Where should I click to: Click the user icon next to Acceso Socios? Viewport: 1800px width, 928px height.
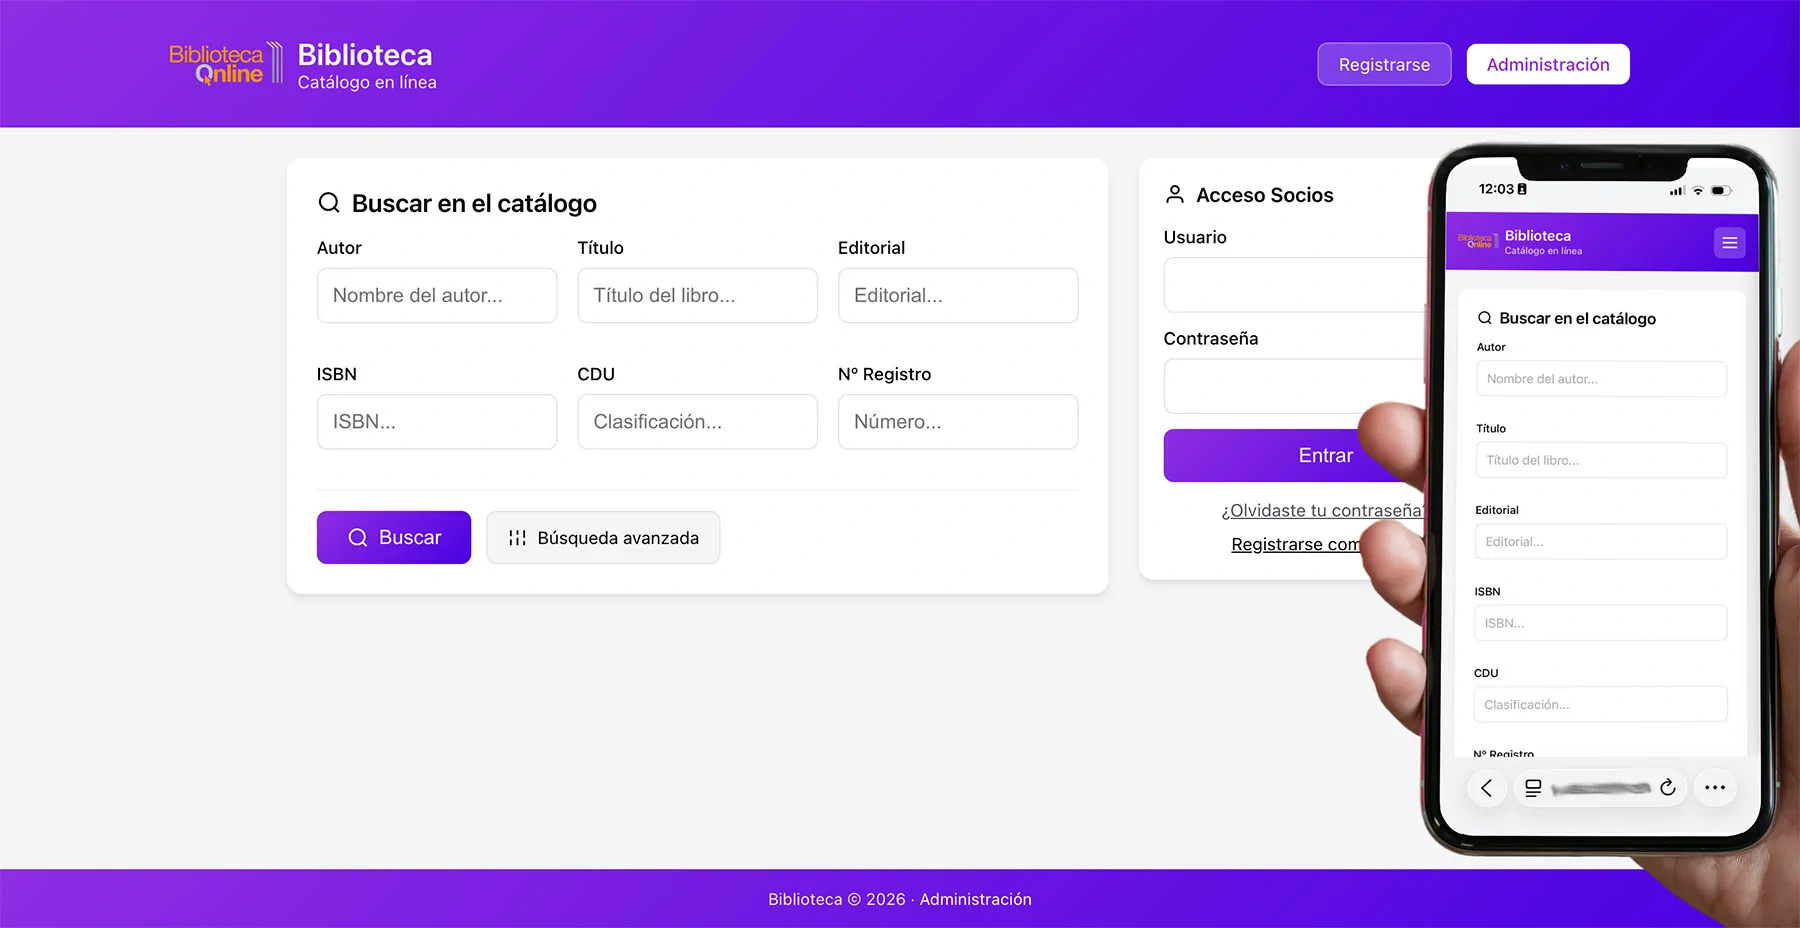coord(1175,195)
